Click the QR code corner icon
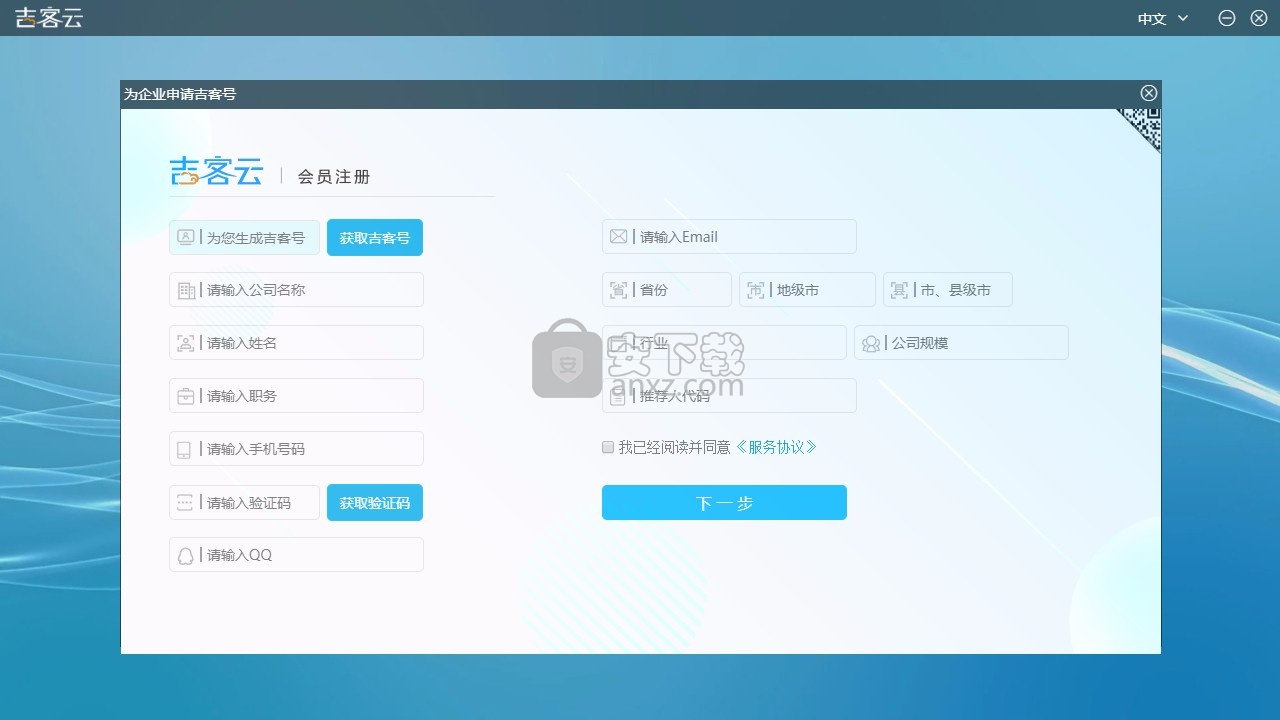The image size is (1280, 720). pyautogui.click(x=1143, y=127)
